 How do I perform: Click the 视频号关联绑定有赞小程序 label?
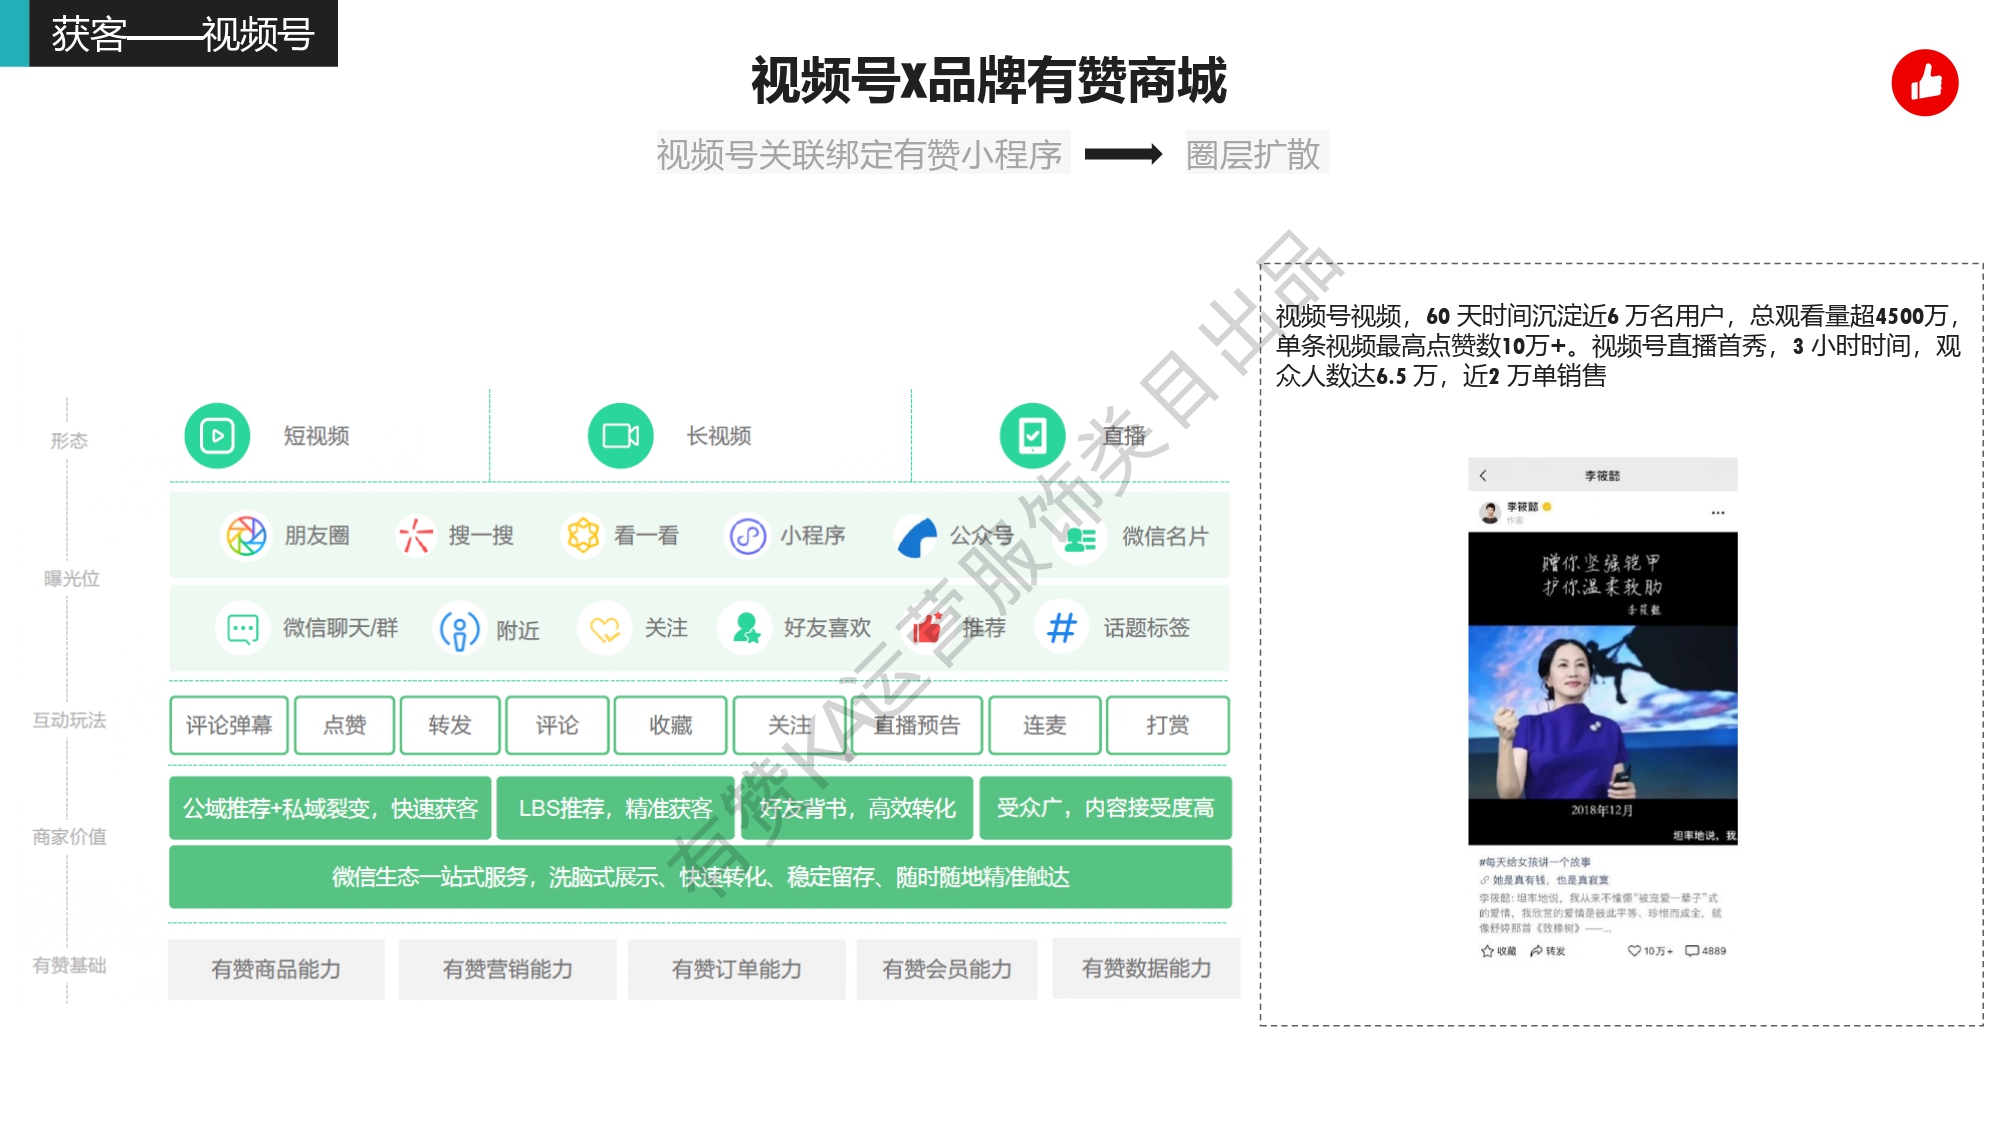tap(860, 154)
